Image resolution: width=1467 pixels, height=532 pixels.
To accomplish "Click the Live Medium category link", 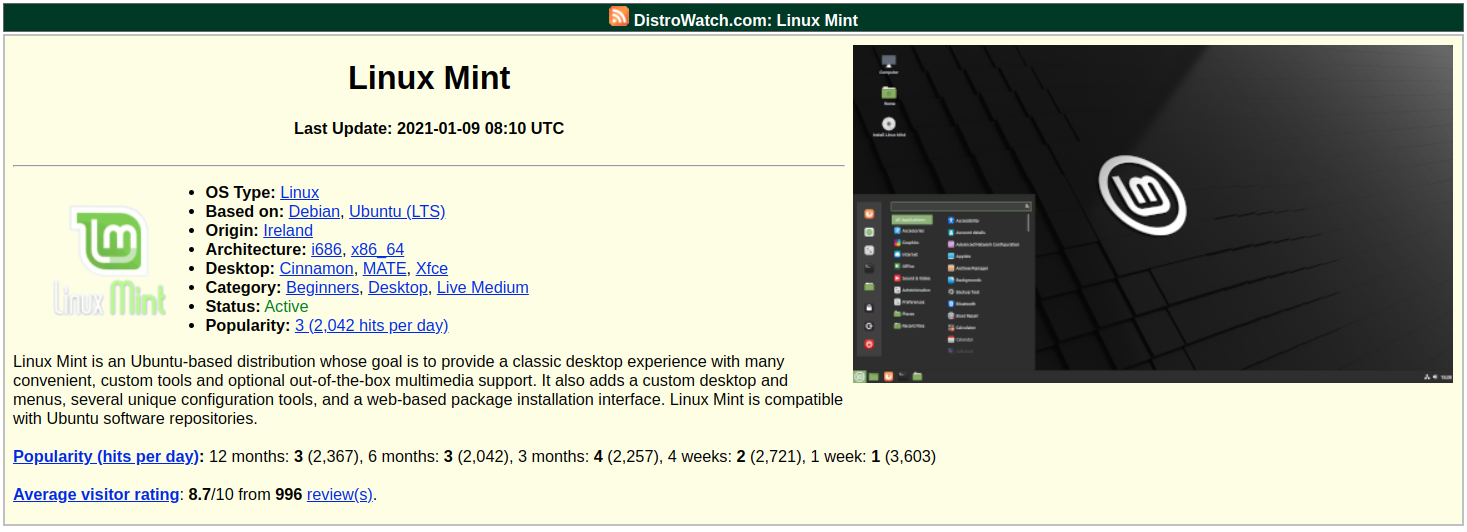I will coord(483,288).
